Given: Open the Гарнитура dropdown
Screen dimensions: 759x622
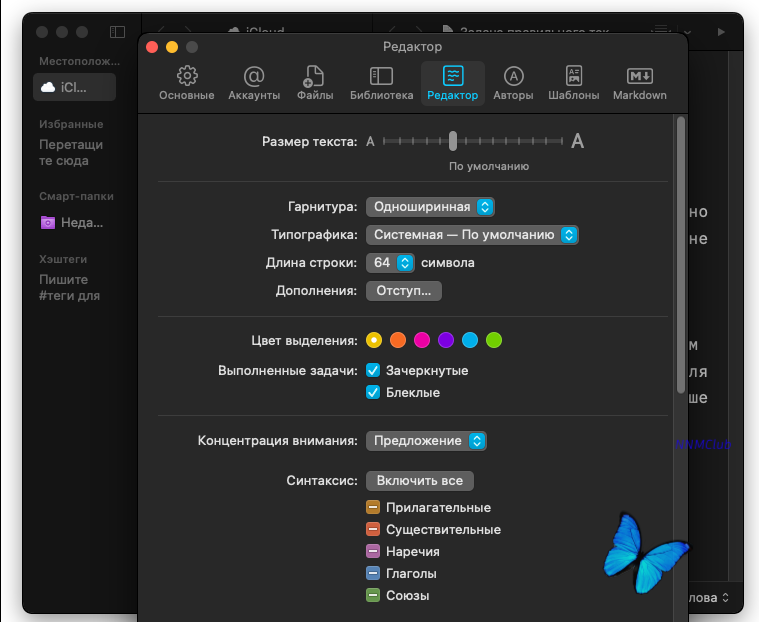Looking at the screenshot, I should (430, 207).
